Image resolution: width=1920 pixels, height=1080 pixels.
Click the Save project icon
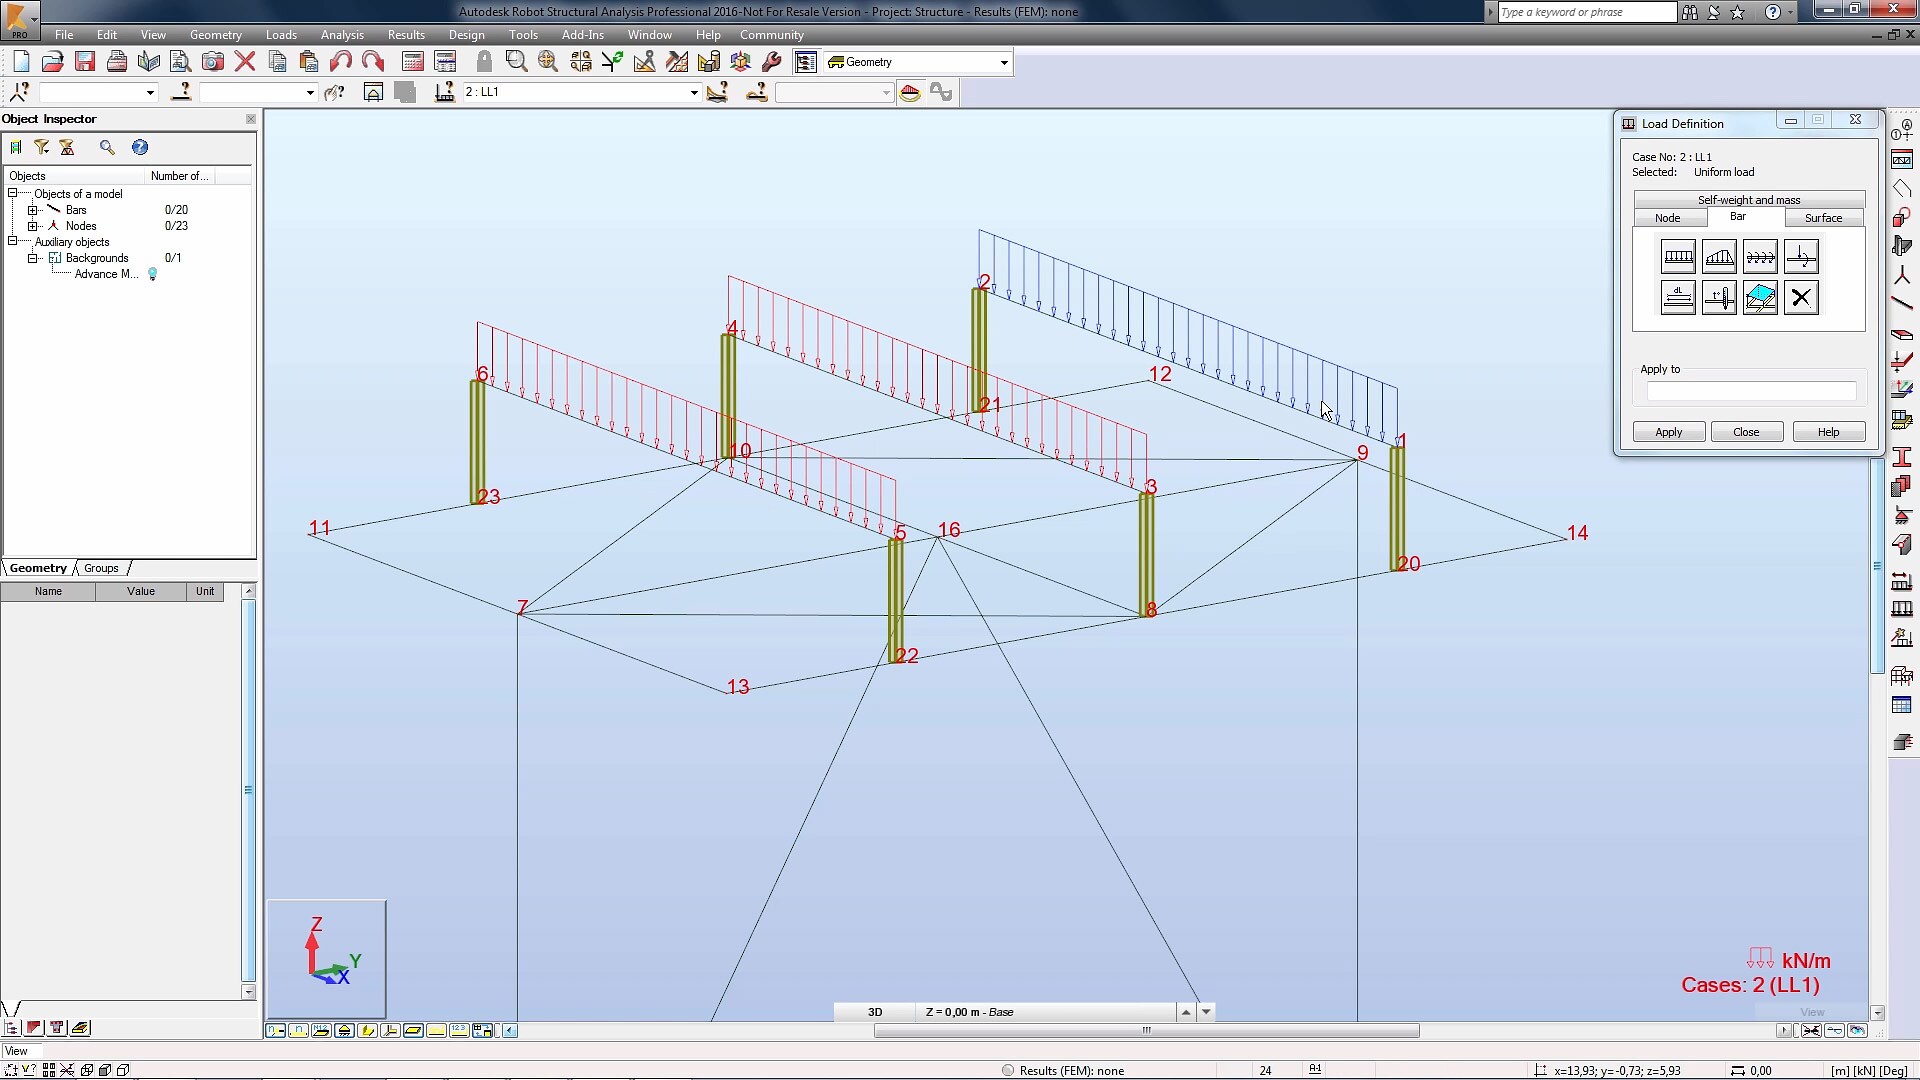click(x=85, y=62)
